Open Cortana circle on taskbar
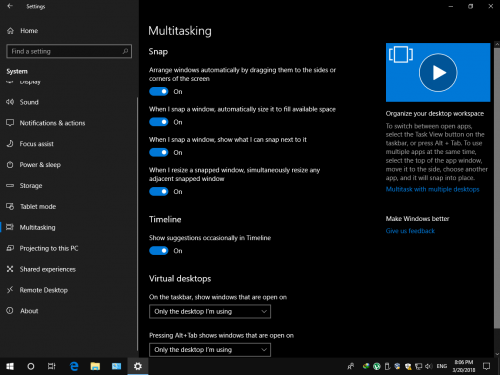 pyautogui.click(x=31, y=366)
